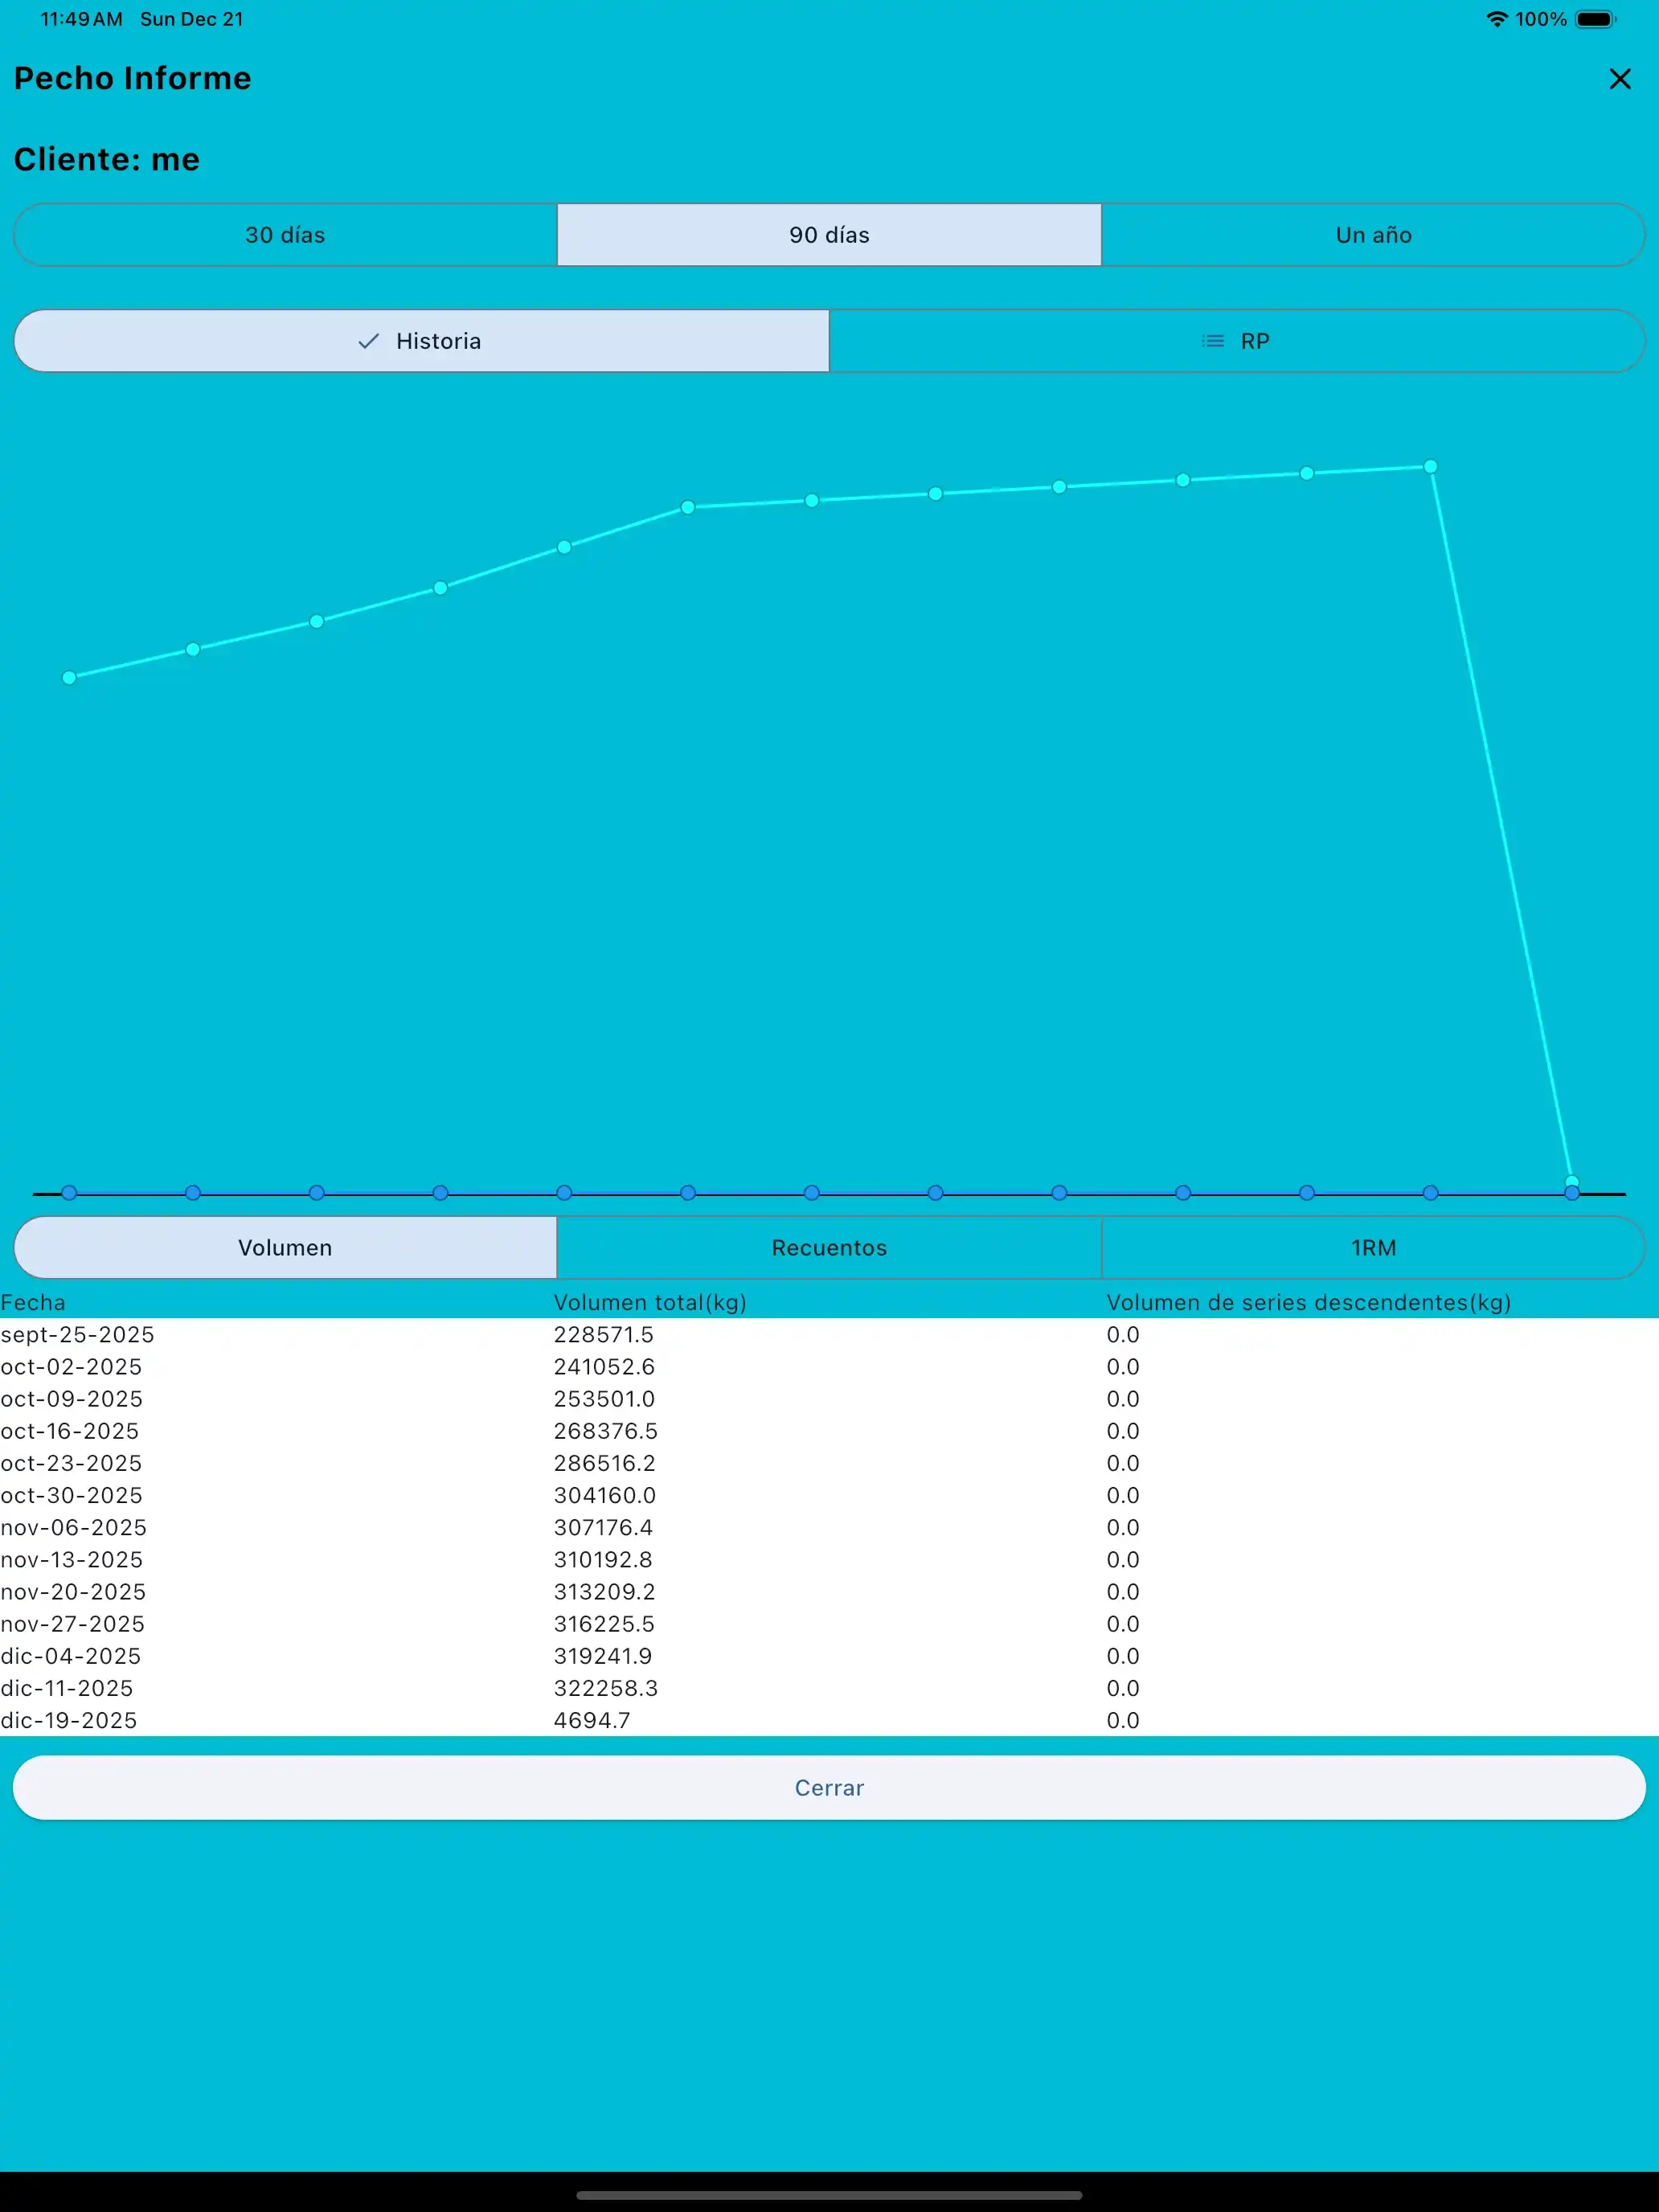Screen dimensions: 1659x2212
Task: Close the Pecho Informe report with X
Action: point(1619,79)
